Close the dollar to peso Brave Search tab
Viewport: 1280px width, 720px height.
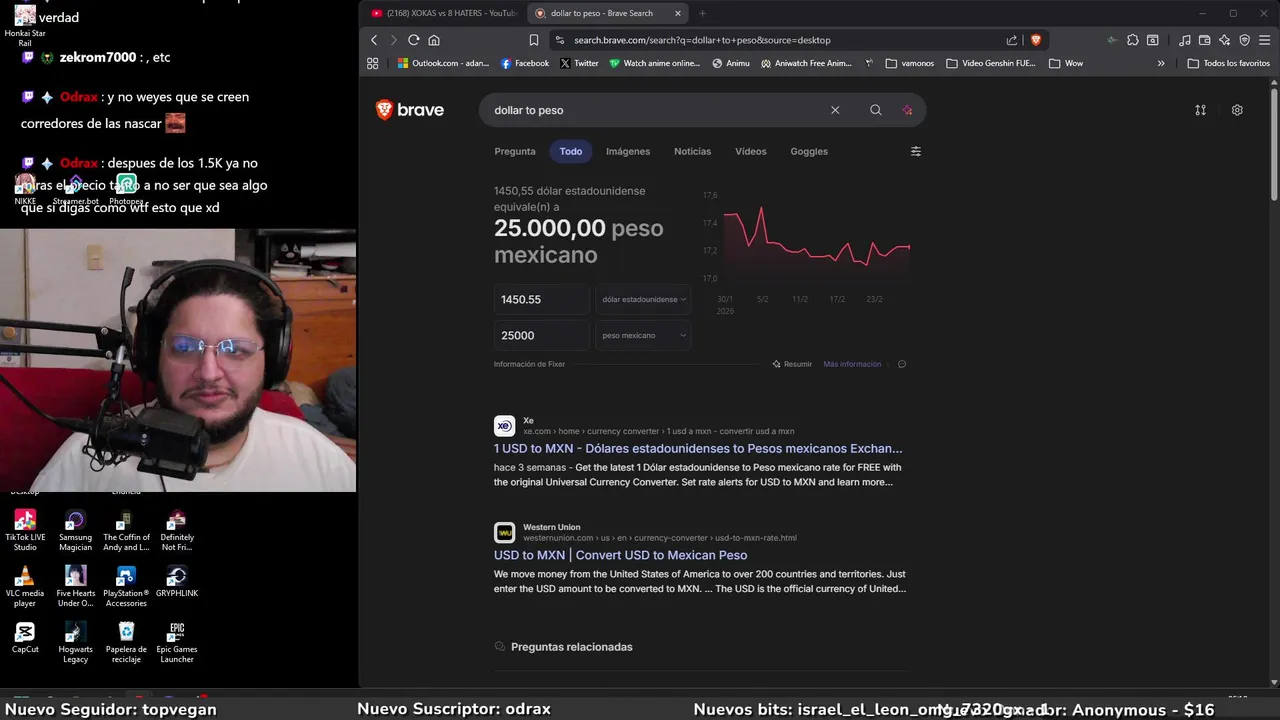678,13
